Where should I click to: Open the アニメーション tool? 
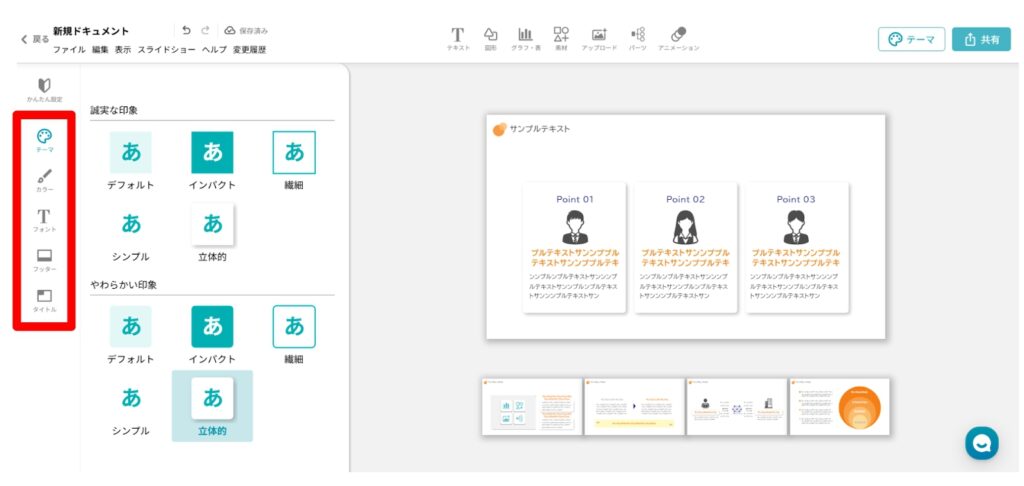click(x=678, y=38)
